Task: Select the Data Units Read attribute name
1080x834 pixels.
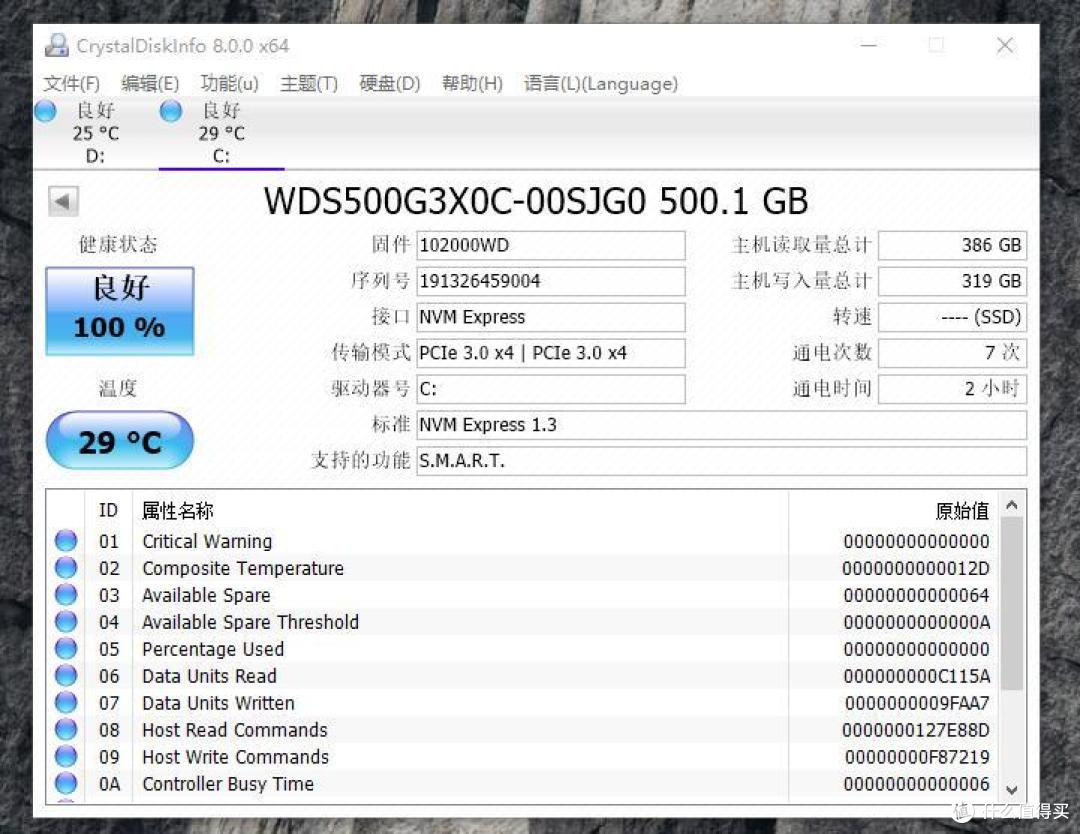Action: [209, 676]
